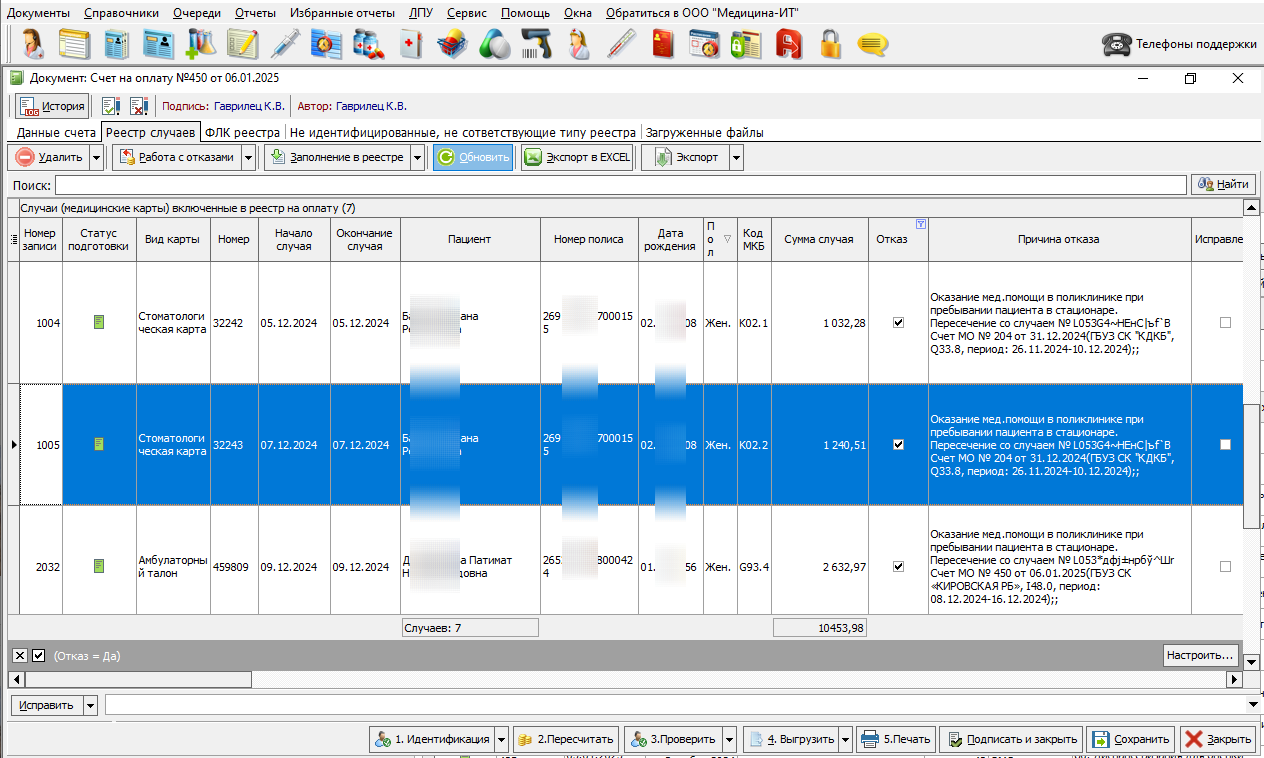Click the green and white pills icon
The image size is (1264, 758).
pyautogui.click(x=495, y=44)
